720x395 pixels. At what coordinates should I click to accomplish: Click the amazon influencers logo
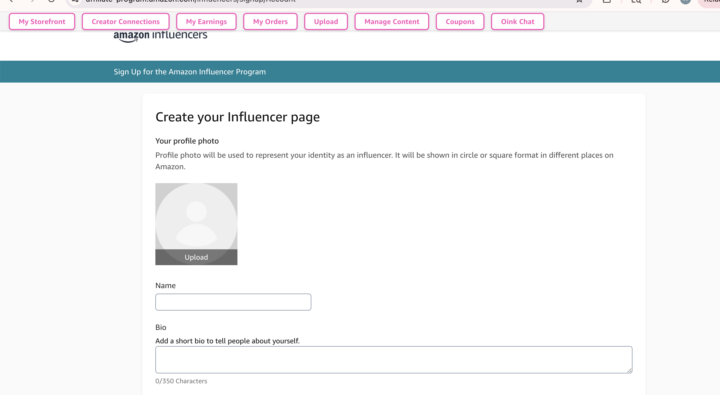(160, 36)
